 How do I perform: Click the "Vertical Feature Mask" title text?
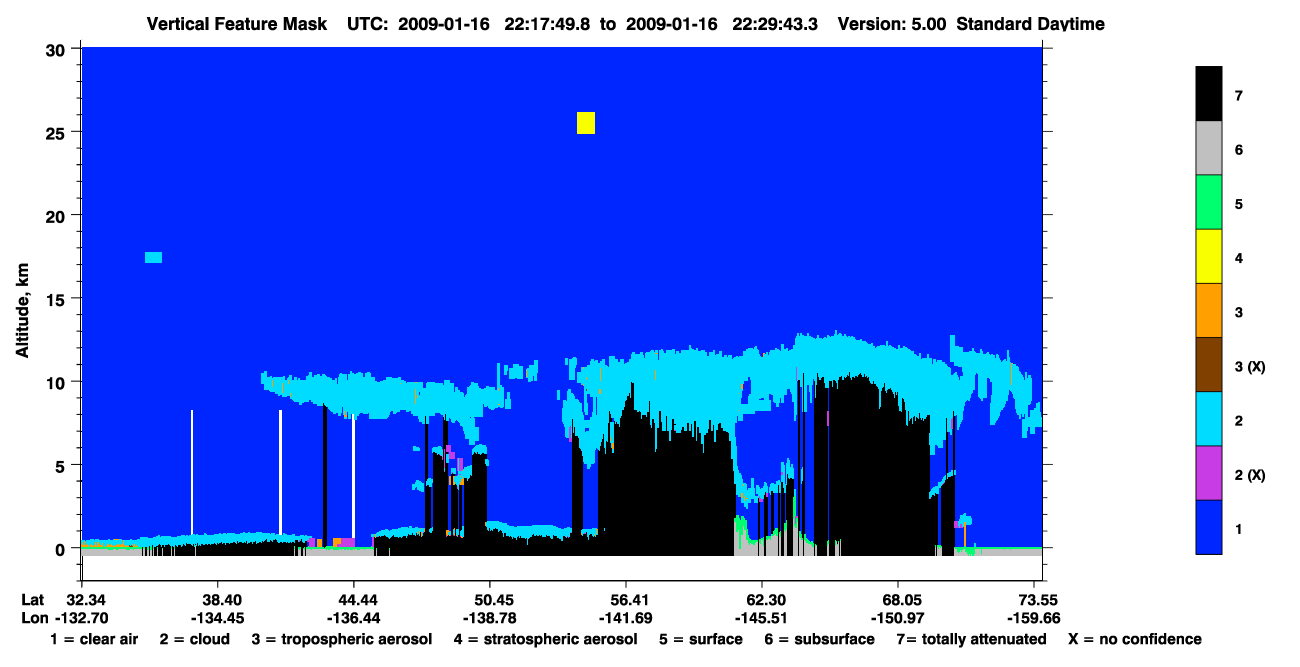[x=237, y=24]
